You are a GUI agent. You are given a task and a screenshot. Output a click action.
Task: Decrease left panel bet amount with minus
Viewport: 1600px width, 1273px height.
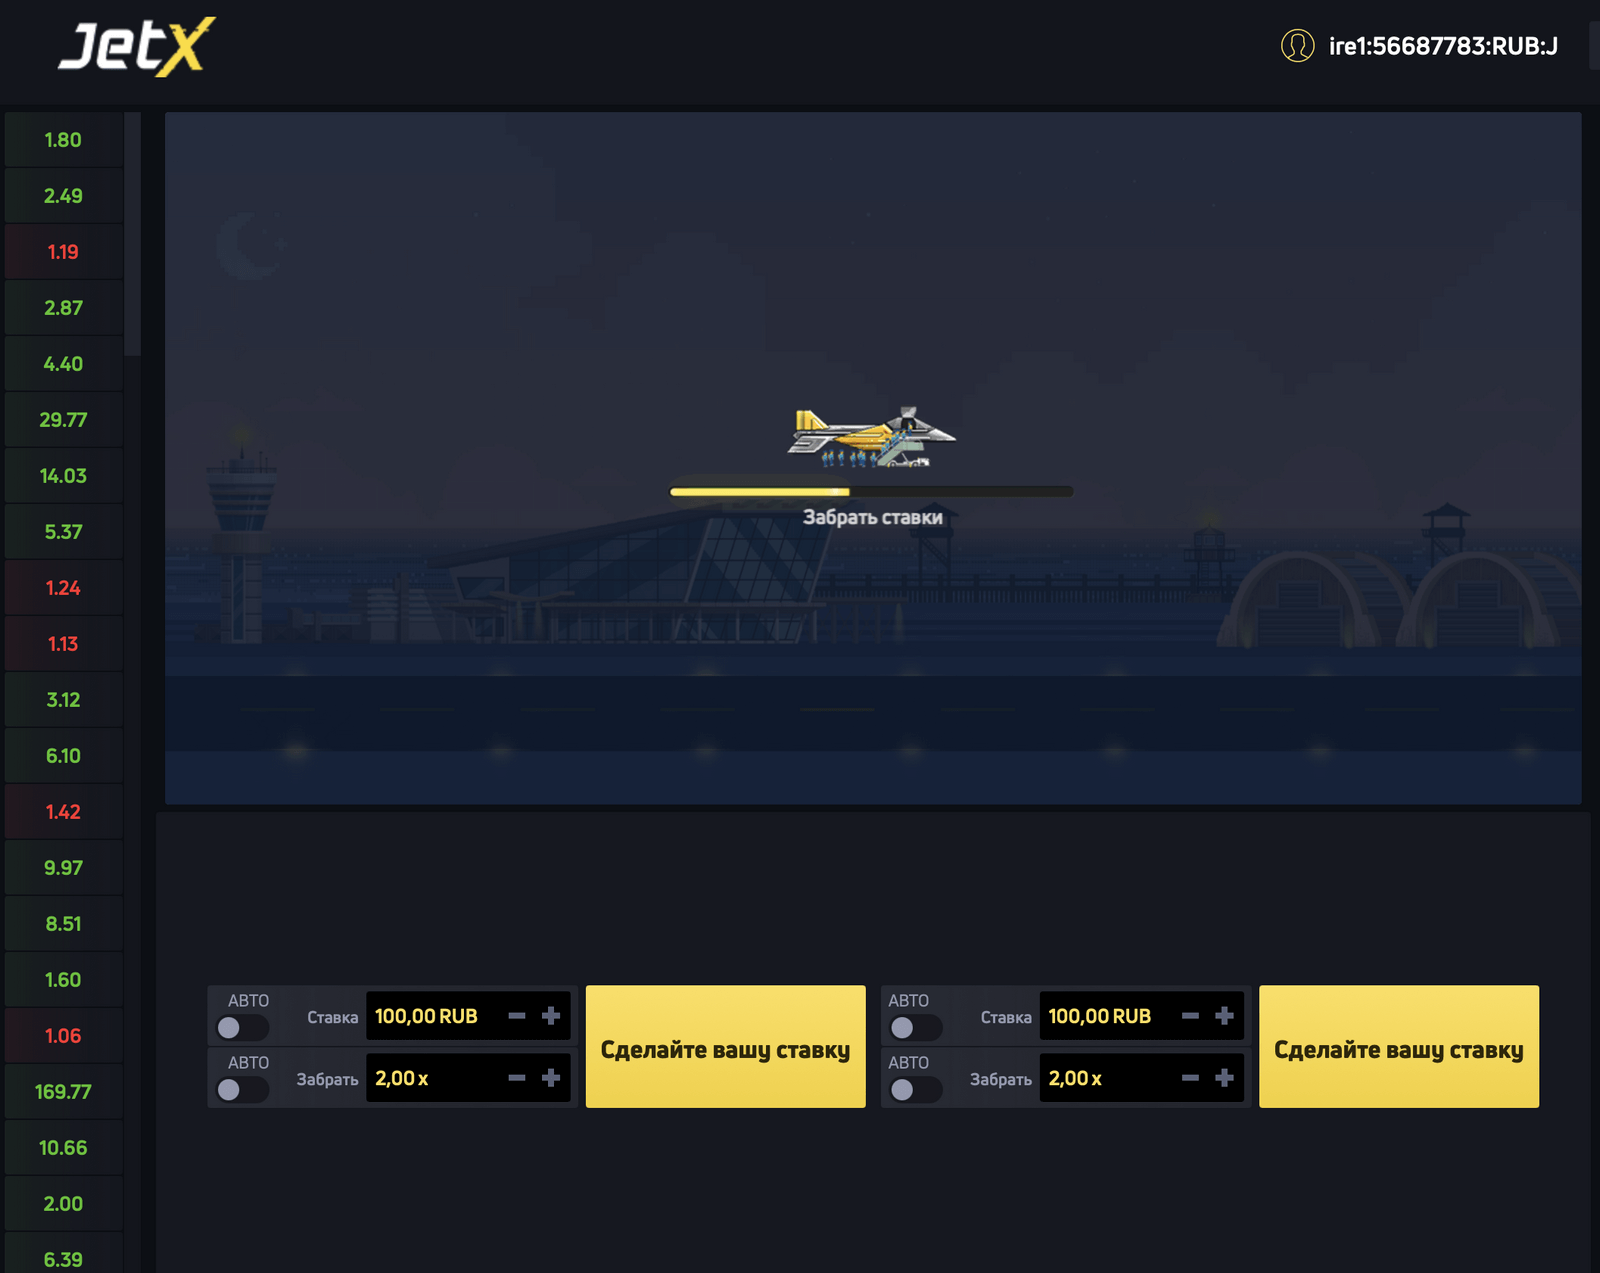tap(517, 1016)
